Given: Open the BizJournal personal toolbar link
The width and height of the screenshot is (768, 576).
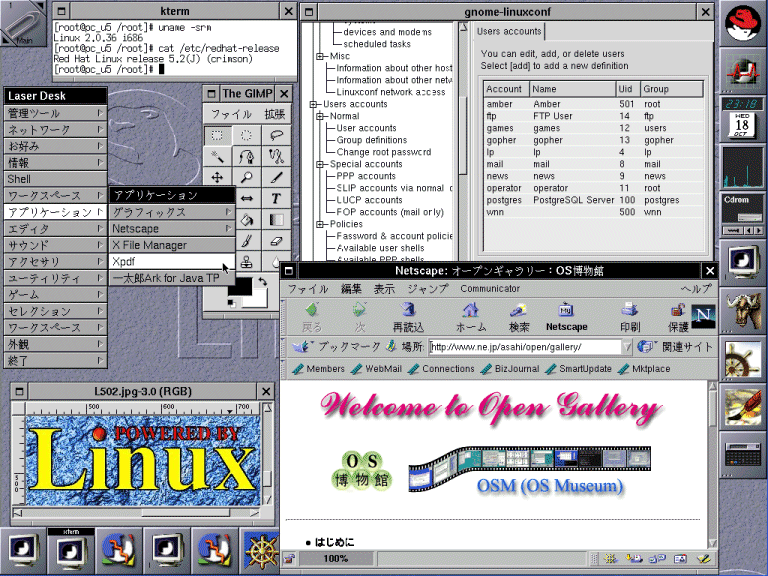Looking at the screenshot, I should [510, 369].
